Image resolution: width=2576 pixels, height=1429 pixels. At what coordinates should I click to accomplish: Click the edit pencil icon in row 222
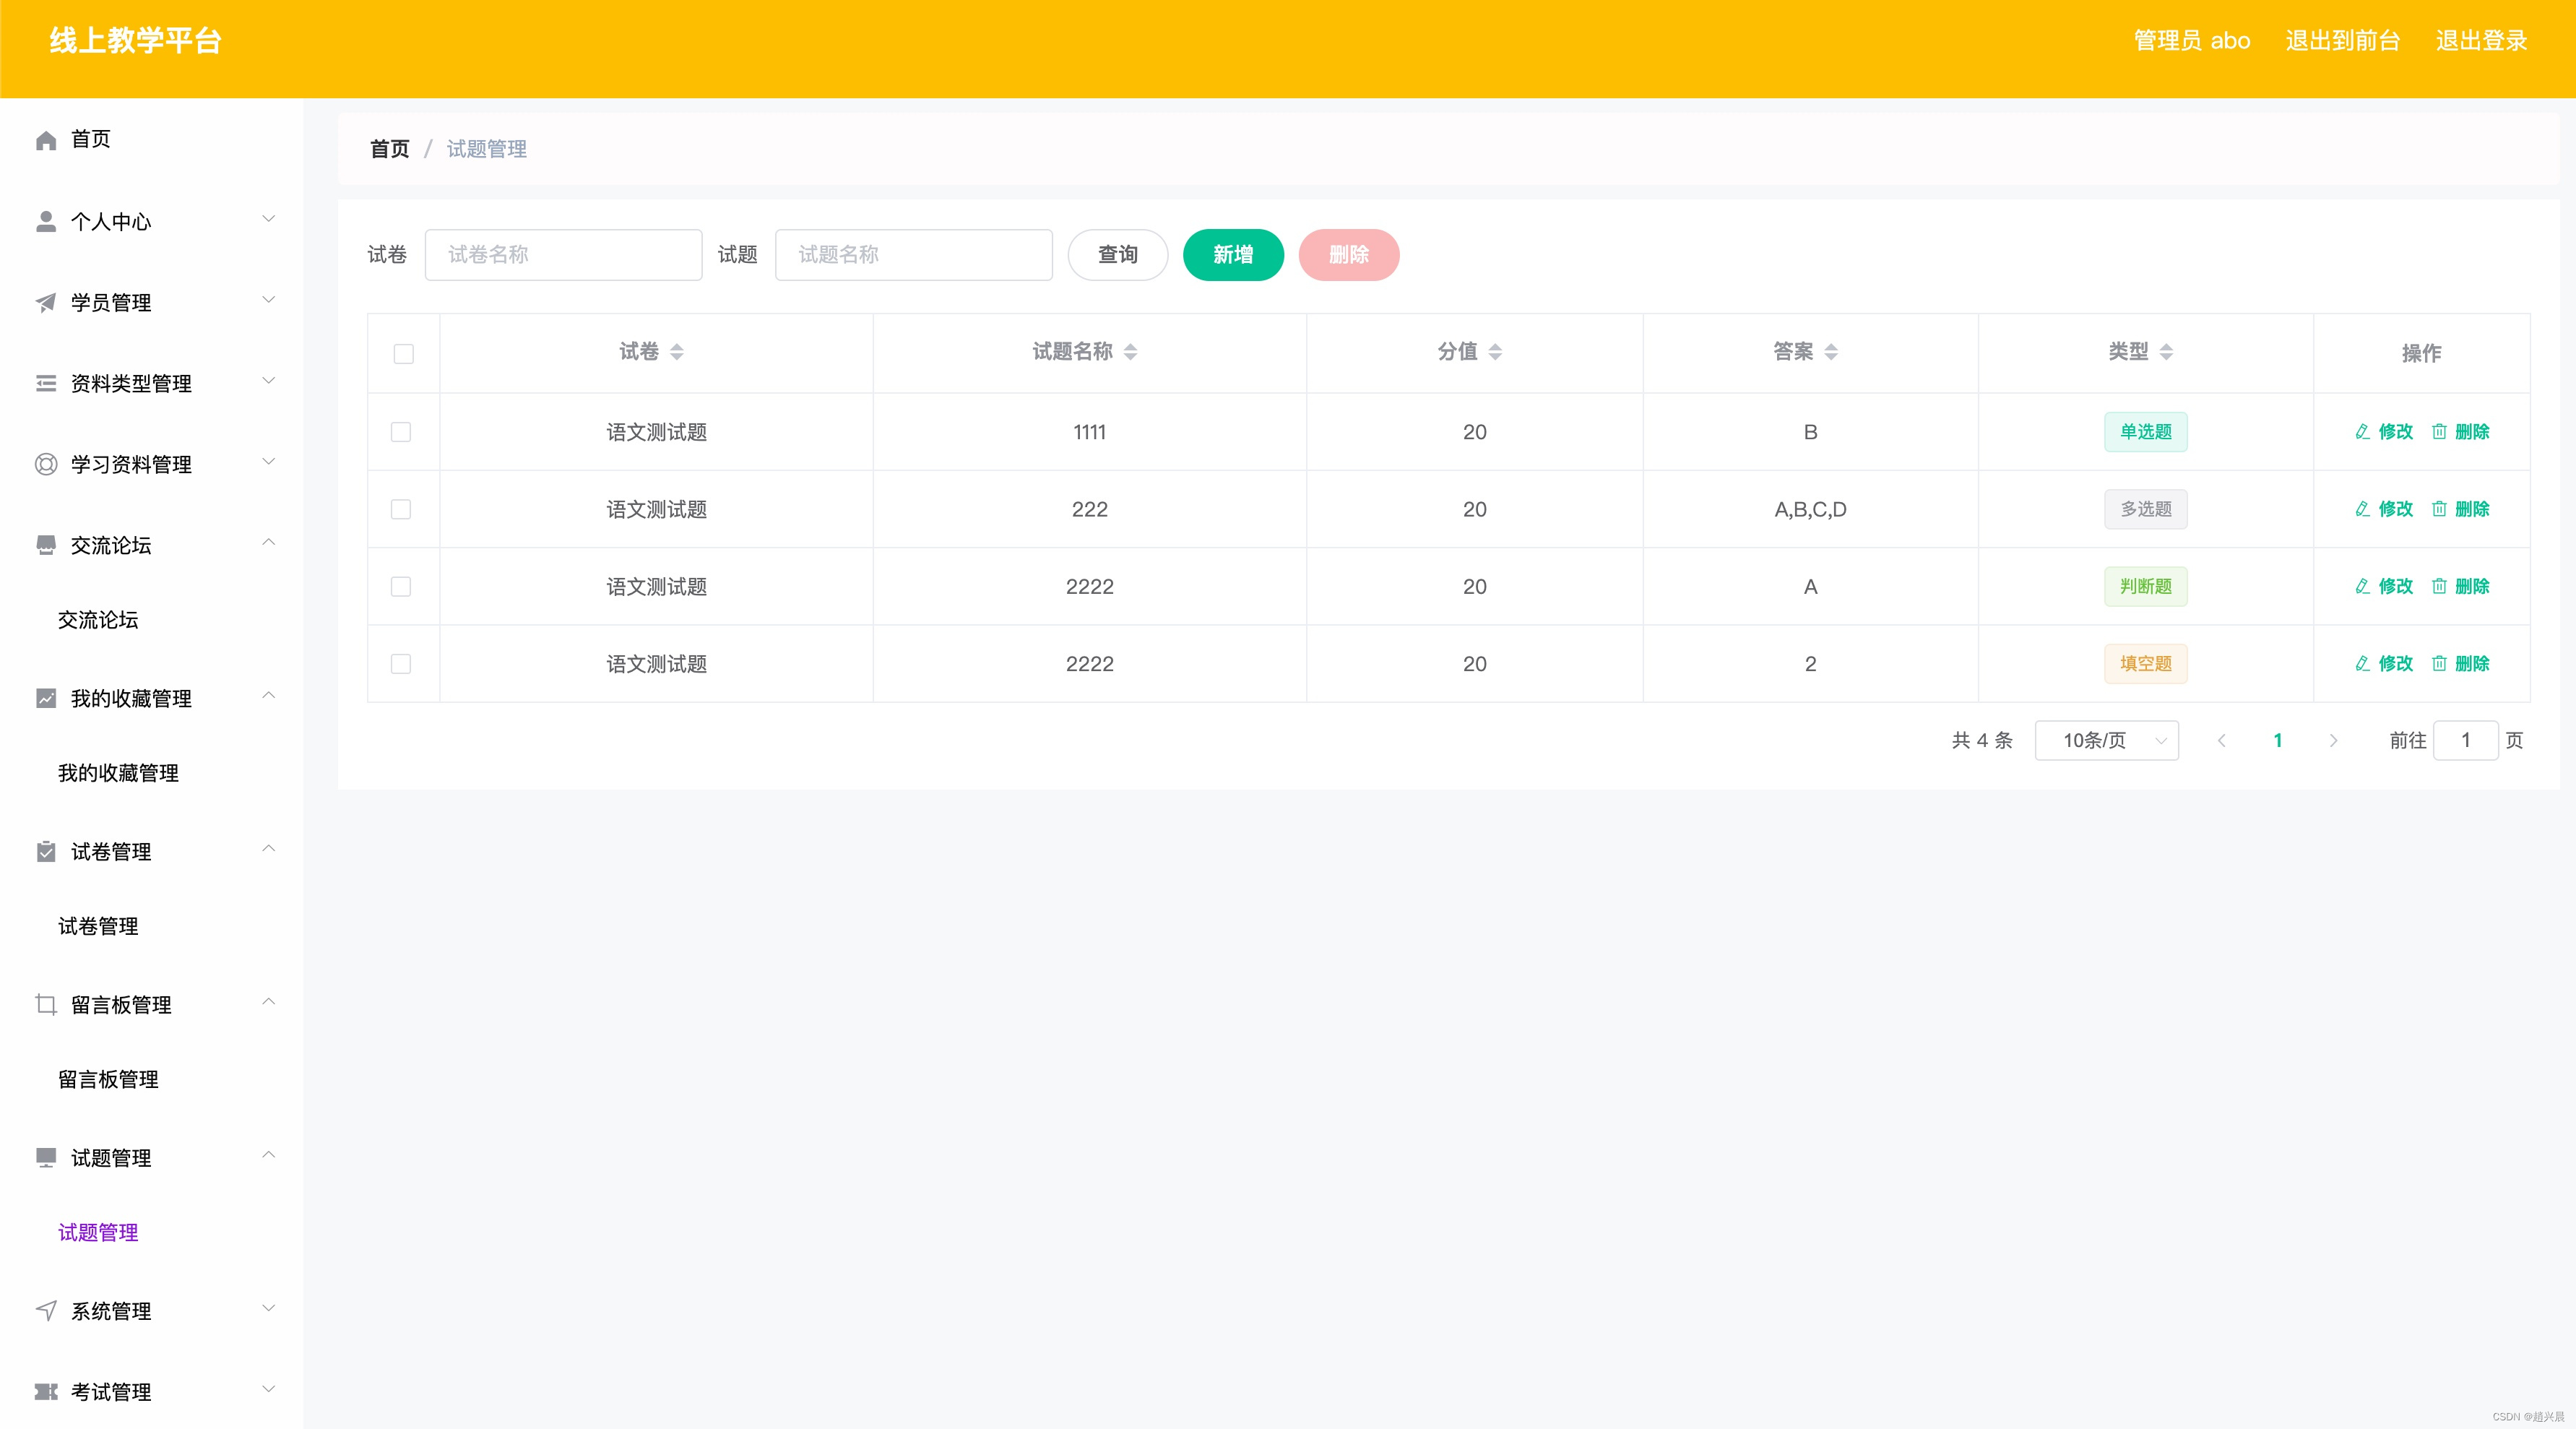click(x=2363, y=509)
